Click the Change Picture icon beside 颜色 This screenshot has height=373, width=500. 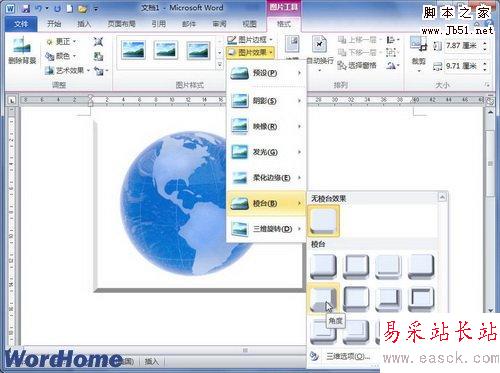point(98,56)
